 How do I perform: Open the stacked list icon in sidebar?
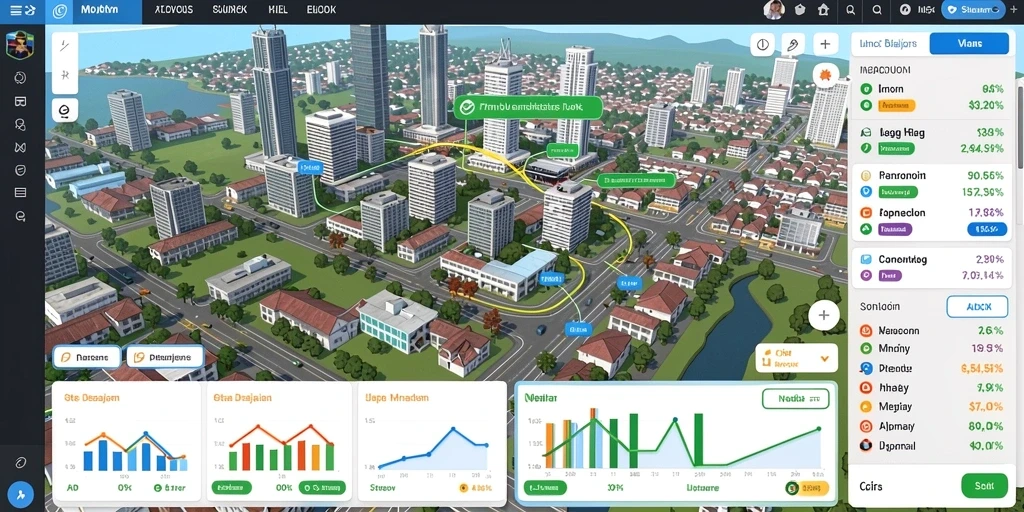pos(20,193)
